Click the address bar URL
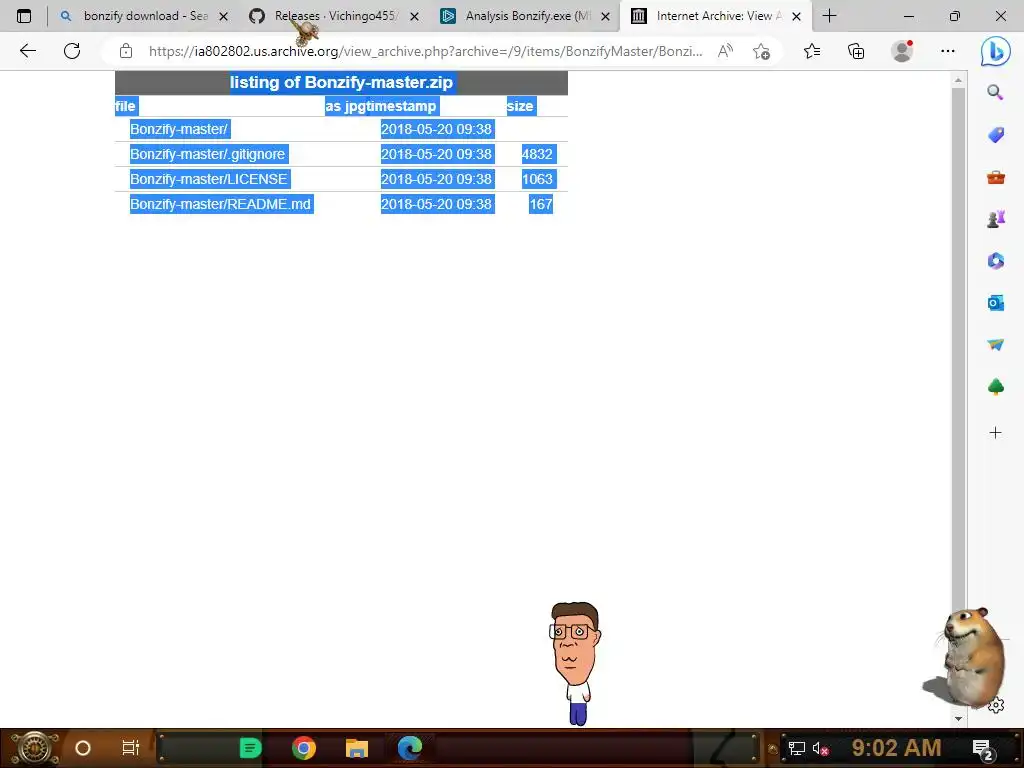The height and width of the screenshot is (768, 1024). (x=425, y=51)
